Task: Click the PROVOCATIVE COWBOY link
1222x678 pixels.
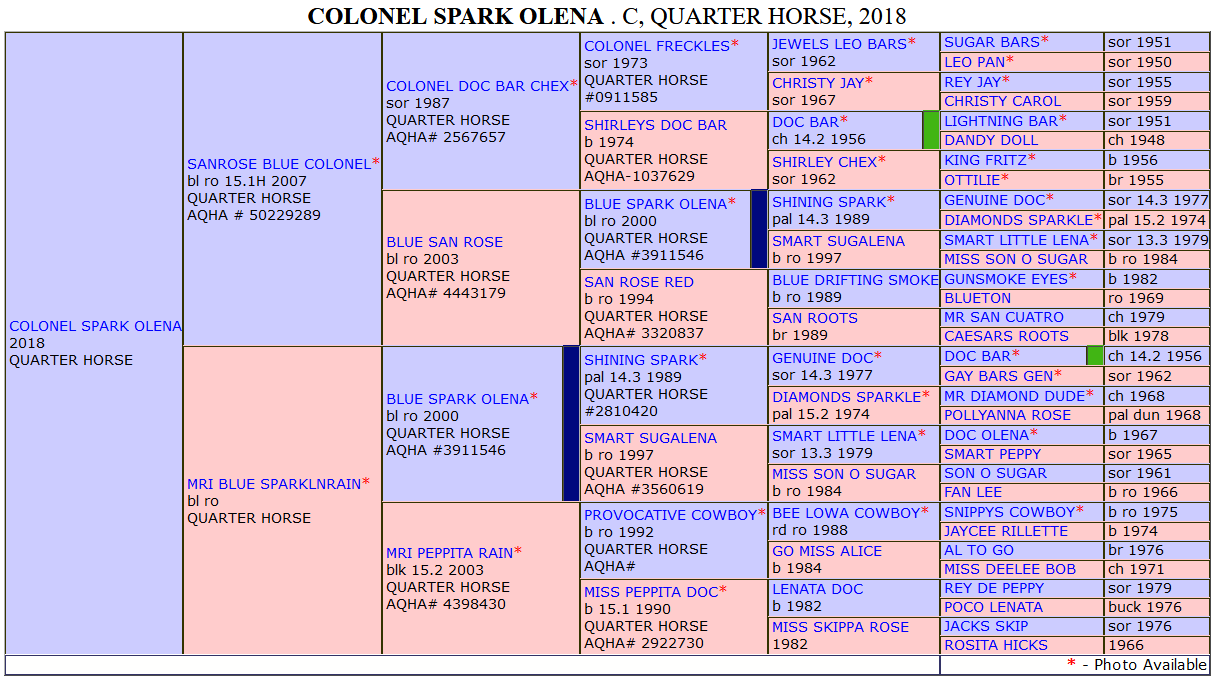Action: tap(670, 515)
